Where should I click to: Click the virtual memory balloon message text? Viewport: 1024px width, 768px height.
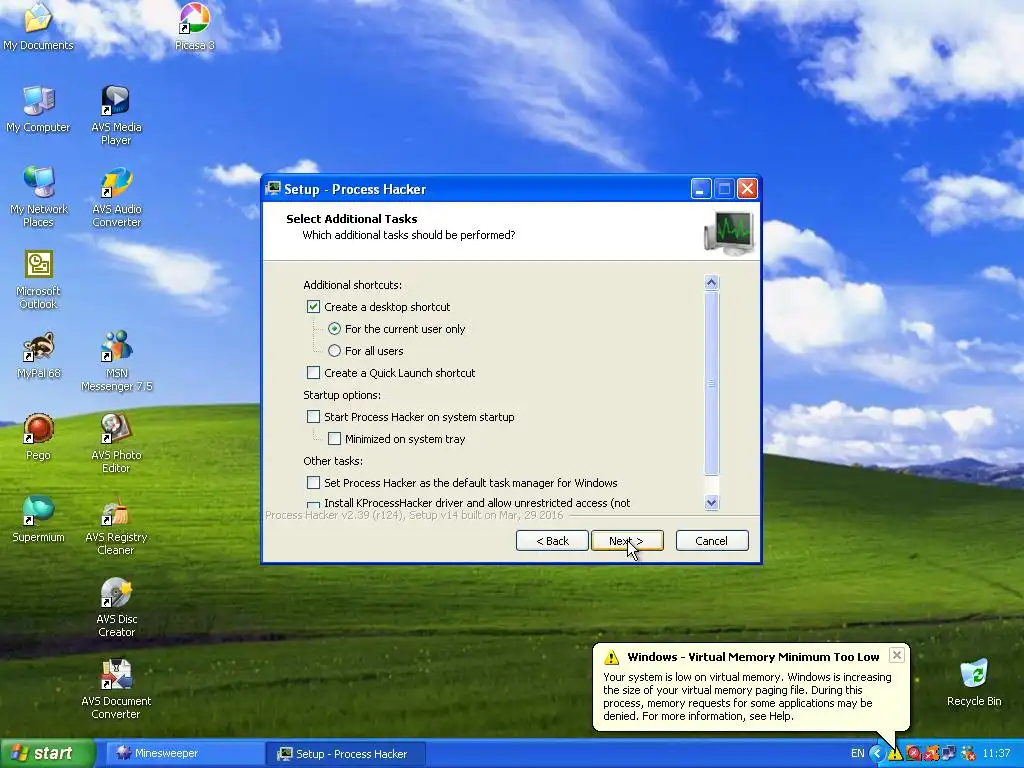[747, 696]
